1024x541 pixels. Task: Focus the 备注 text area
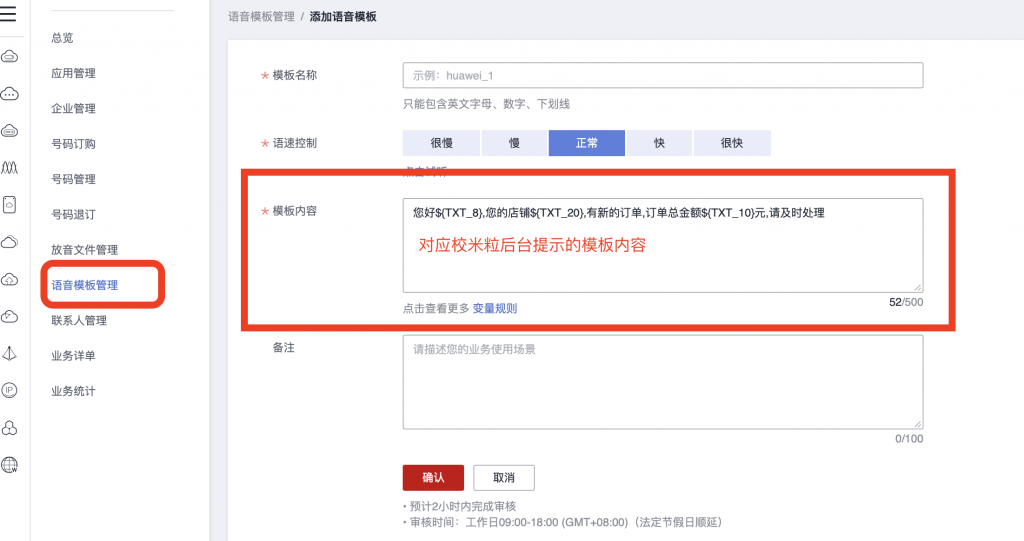(x=663, y=382)
